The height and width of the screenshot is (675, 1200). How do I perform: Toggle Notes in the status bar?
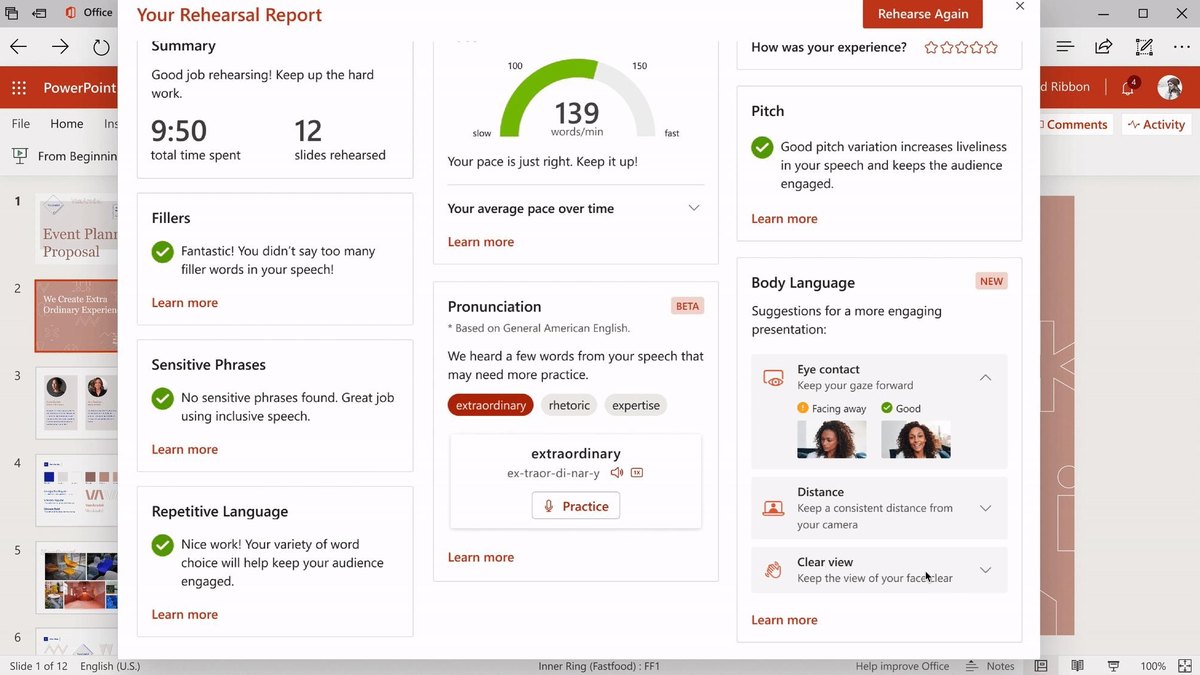click(990, 666)
